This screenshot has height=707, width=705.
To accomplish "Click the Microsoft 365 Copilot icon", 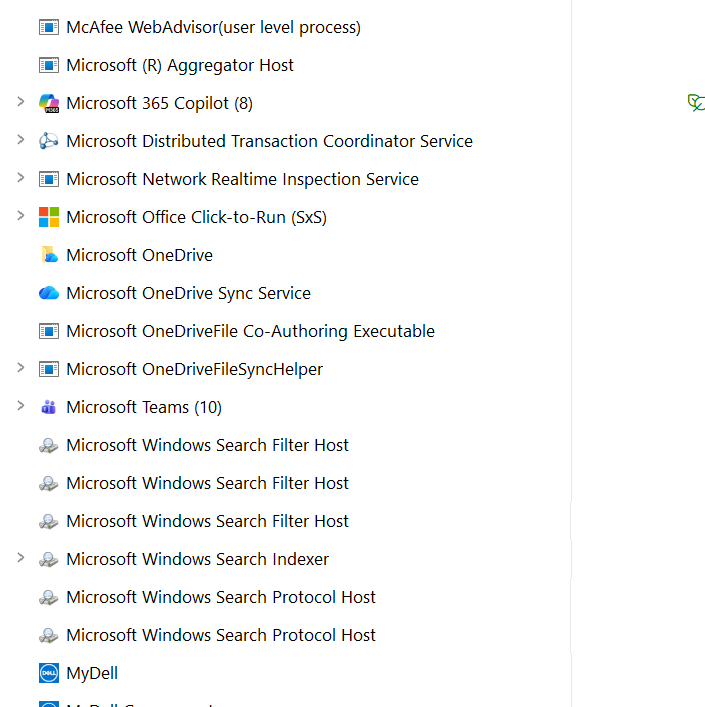I will coord(48,103).
